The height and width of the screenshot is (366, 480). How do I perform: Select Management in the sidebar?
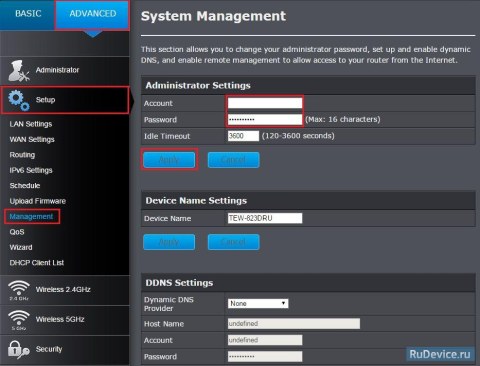coord(31,217)
